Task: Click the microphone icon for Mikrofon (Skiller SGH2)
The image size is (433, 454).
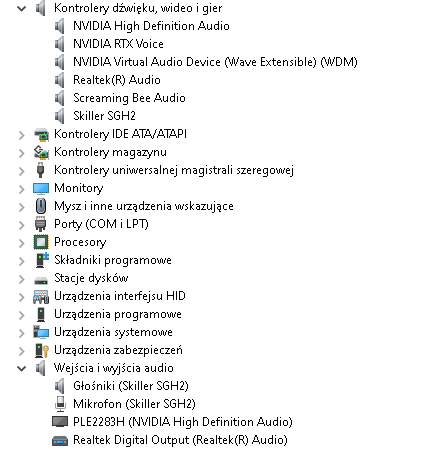Action: coord(60,404)
